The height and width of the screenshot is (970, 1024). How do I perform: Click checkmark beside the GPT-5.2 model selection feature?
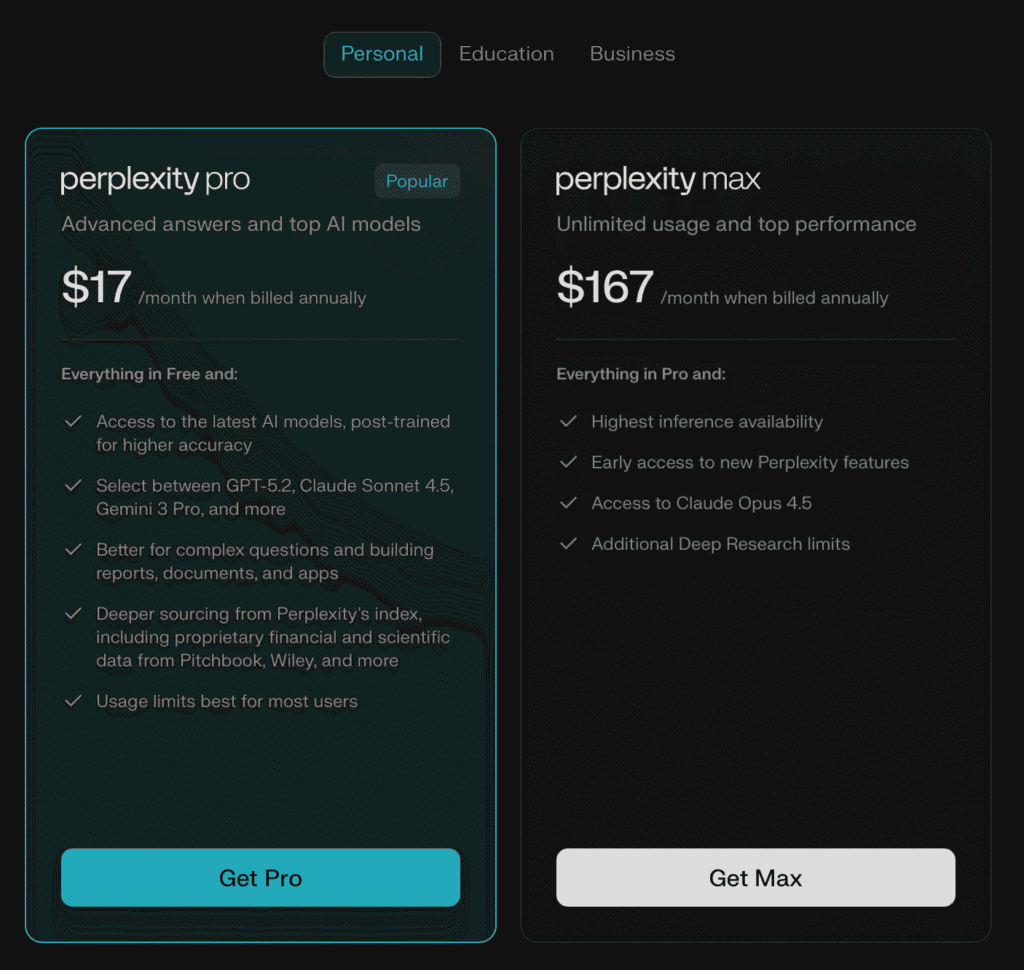(x=73, y=486)
